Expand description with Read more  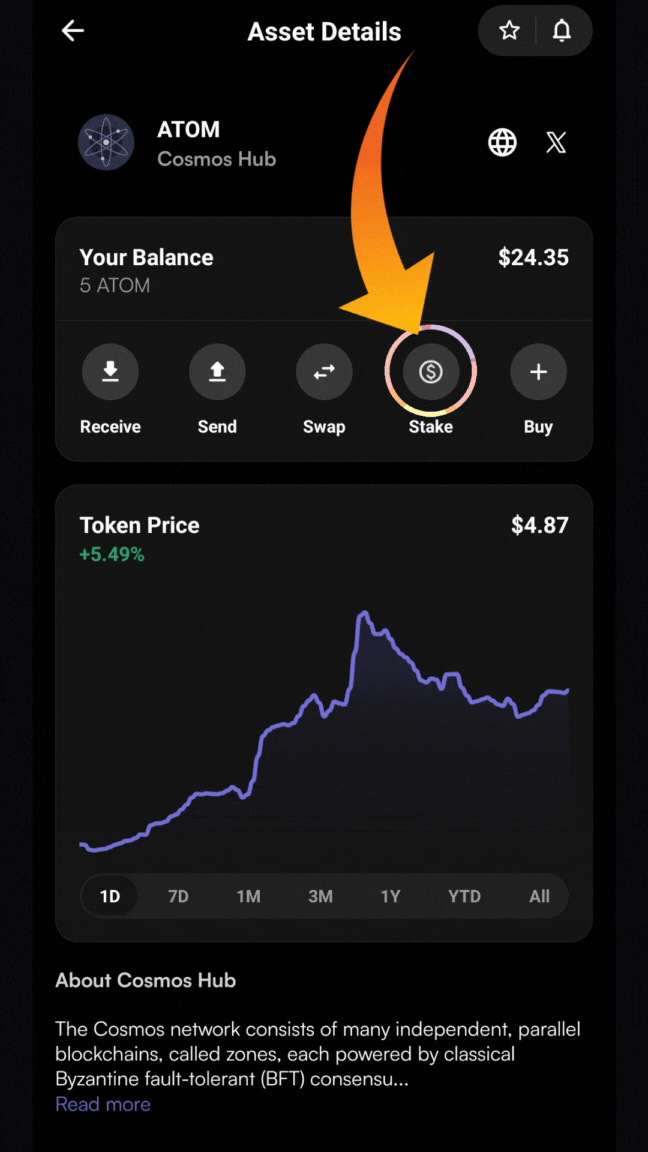[103, 1104]
